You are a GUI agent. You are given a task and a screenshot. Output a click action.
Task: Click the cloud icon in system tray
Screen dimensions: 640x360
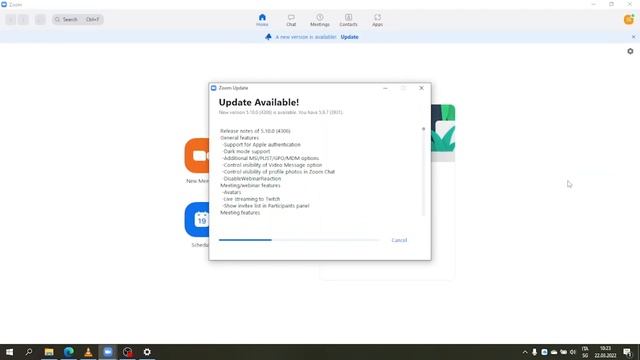pos(554,352)
